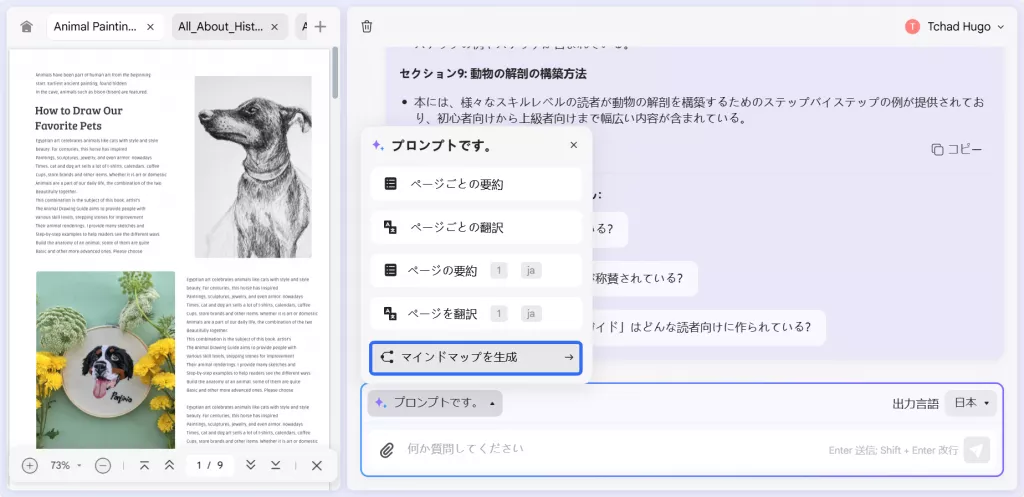Viewport: 1024px width, 497px height.
Task: Click the embroidered dog photo in PDF
Action: pyautogui.click(x=106, y=360)
